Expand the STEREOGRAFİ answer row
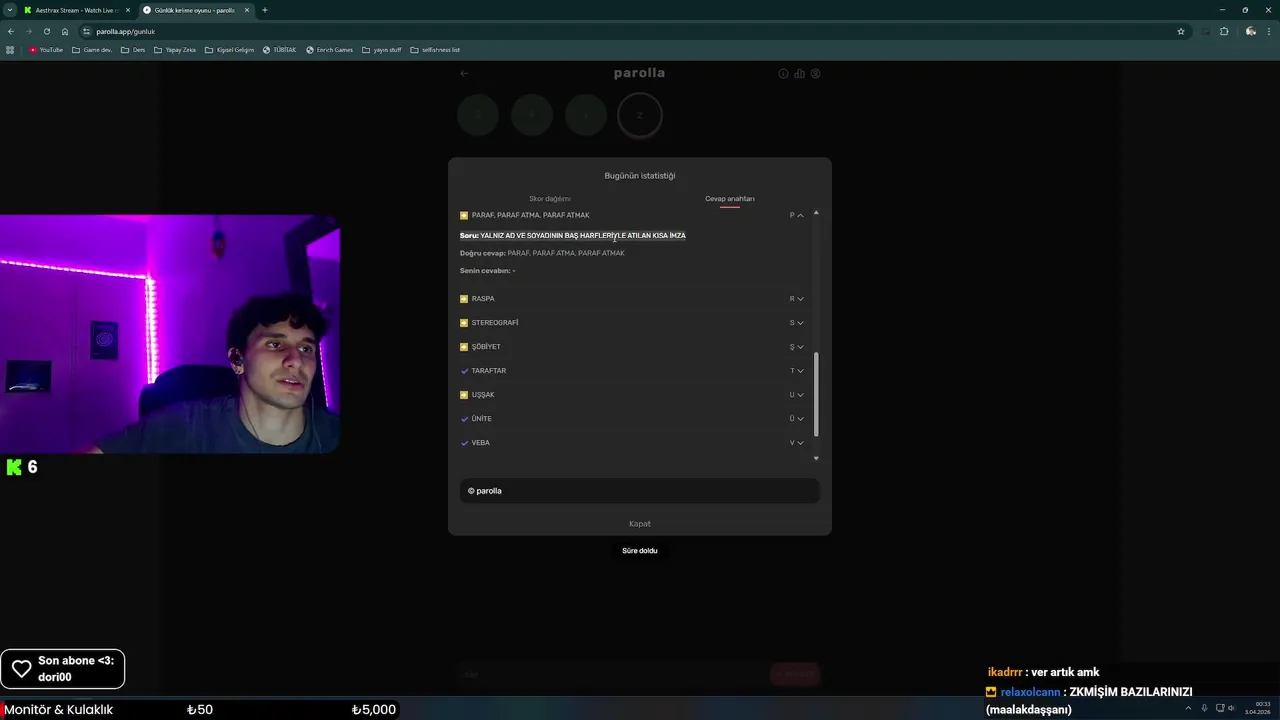 pos(632,323)
